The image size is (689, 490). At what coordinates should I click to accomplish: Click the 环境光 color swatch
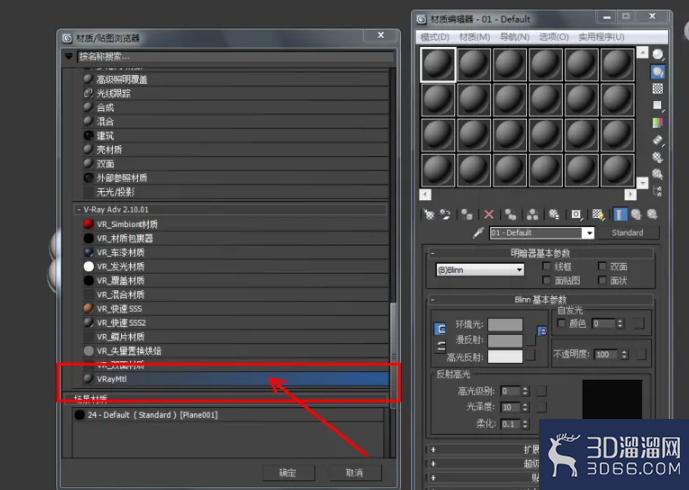click(x=505, y=325)
